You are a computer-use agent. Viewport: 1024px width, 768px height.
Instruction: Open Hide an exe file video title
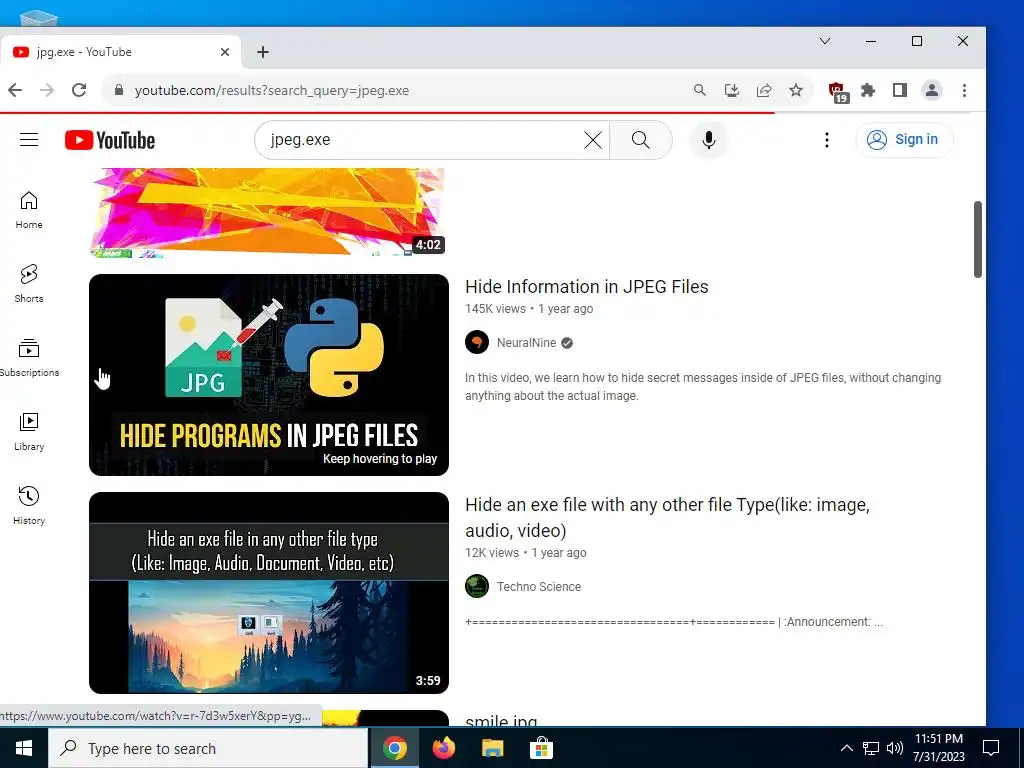click(x=667, y=517)
